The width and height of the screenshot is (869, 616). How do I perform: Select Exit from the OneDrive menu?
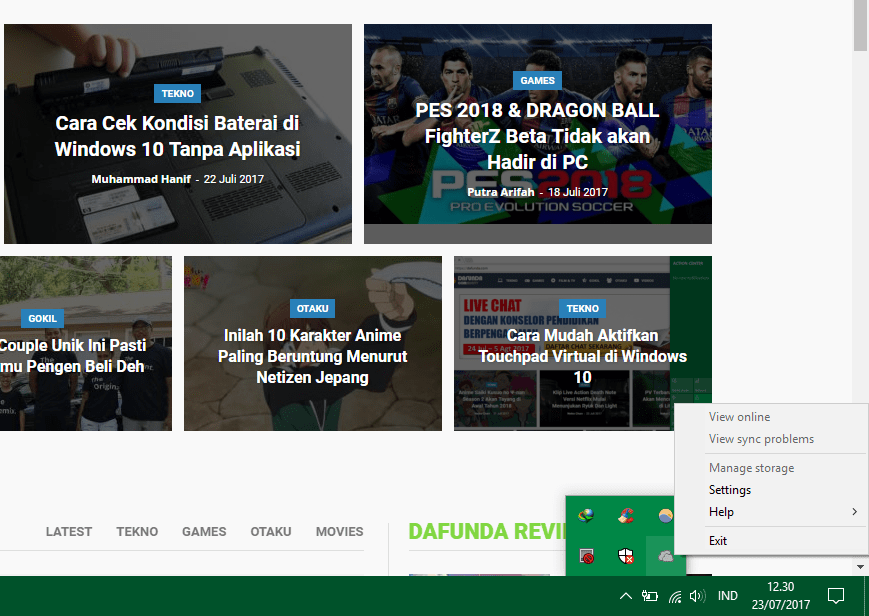pos(718,541)
